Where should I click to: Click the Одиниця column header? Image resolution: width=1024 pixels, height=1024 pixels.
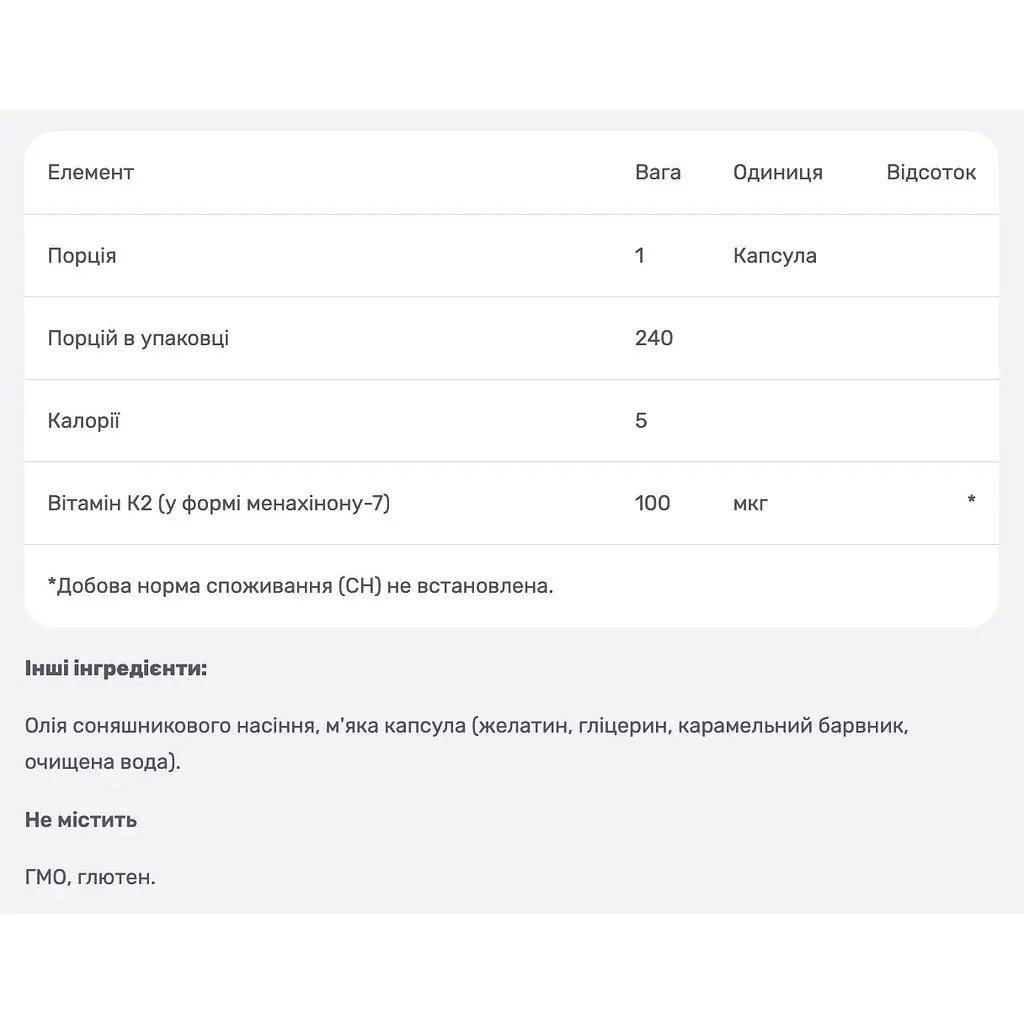coord(778,172)
